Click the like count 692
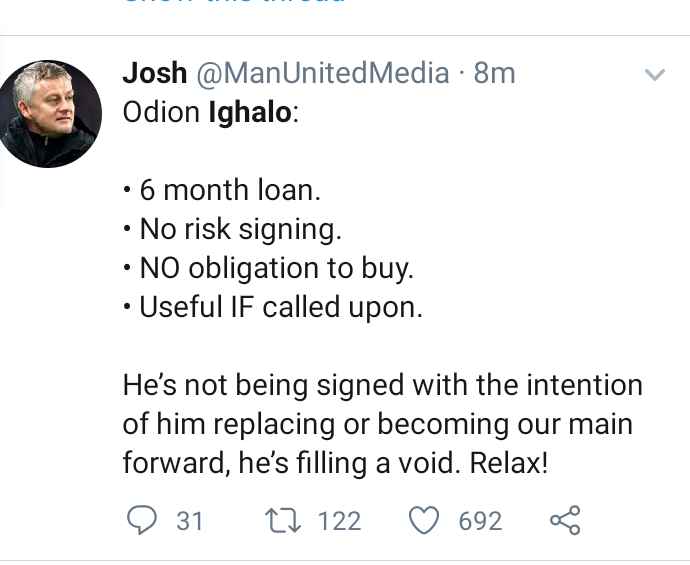690x565 pixels. click(x=480, y=521)
